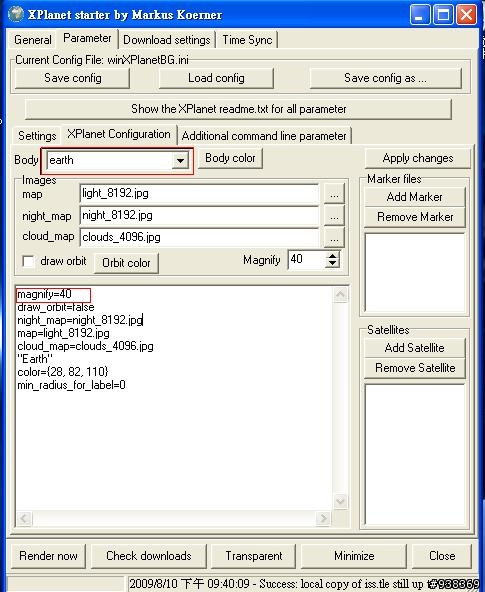Click the Save config button
Viewport: 485px width, 592px height.
point(72,78)
